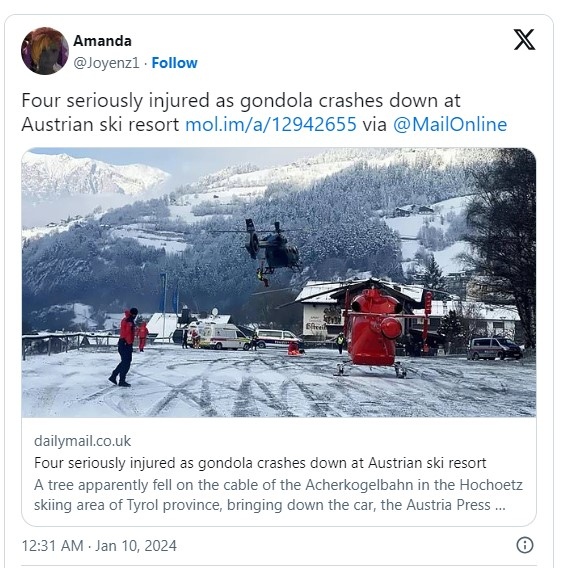Follow the @Joyenz1 account
The height and width of the screenshot is (568, 568).
174,63
